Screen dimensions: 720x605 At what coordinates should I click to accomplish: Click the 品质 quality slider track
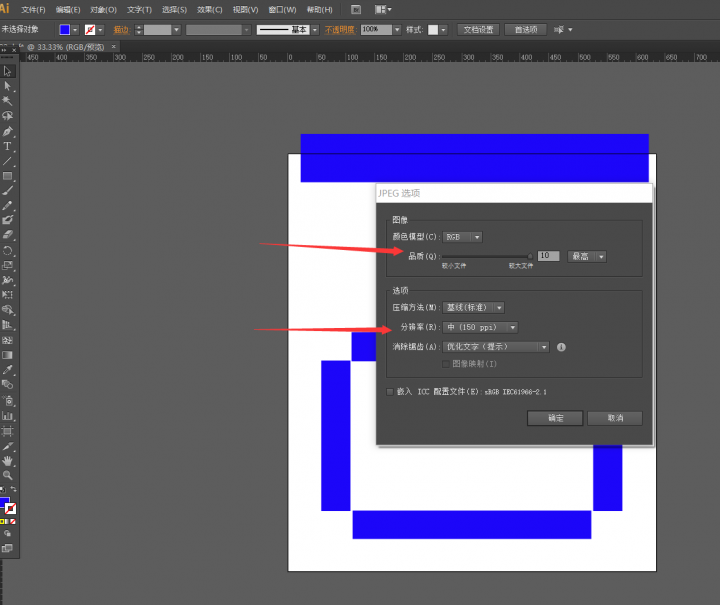click(487, 257)
